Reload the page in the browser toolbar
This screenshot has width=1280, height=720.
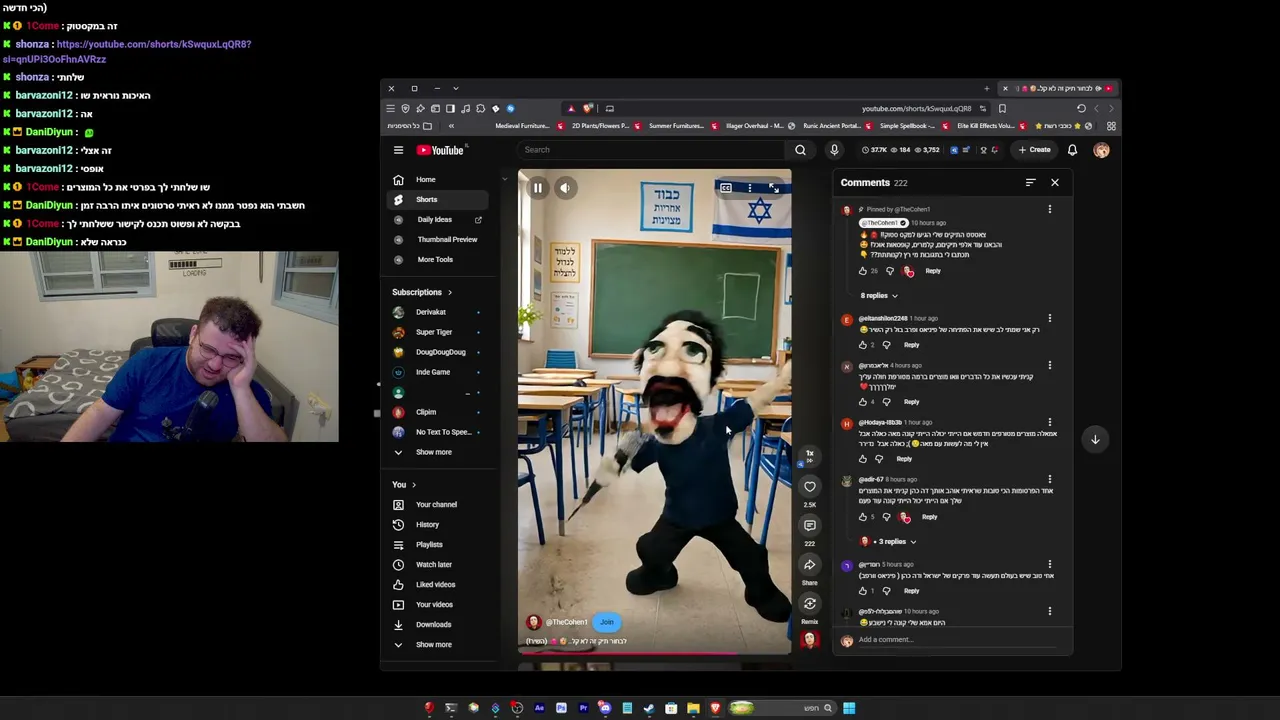(x=1081, y=108)
